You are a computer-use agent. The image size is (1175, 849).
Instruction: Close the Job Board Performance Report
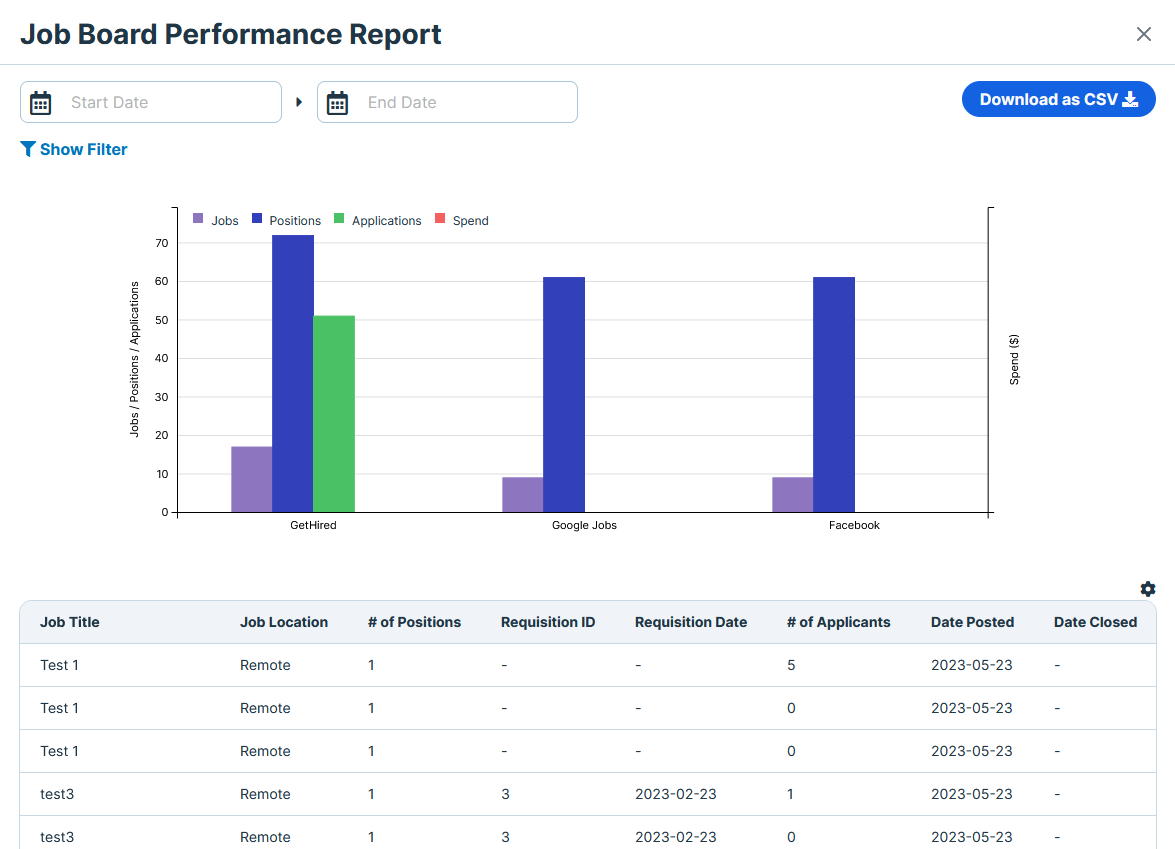tap(1144, 34)
